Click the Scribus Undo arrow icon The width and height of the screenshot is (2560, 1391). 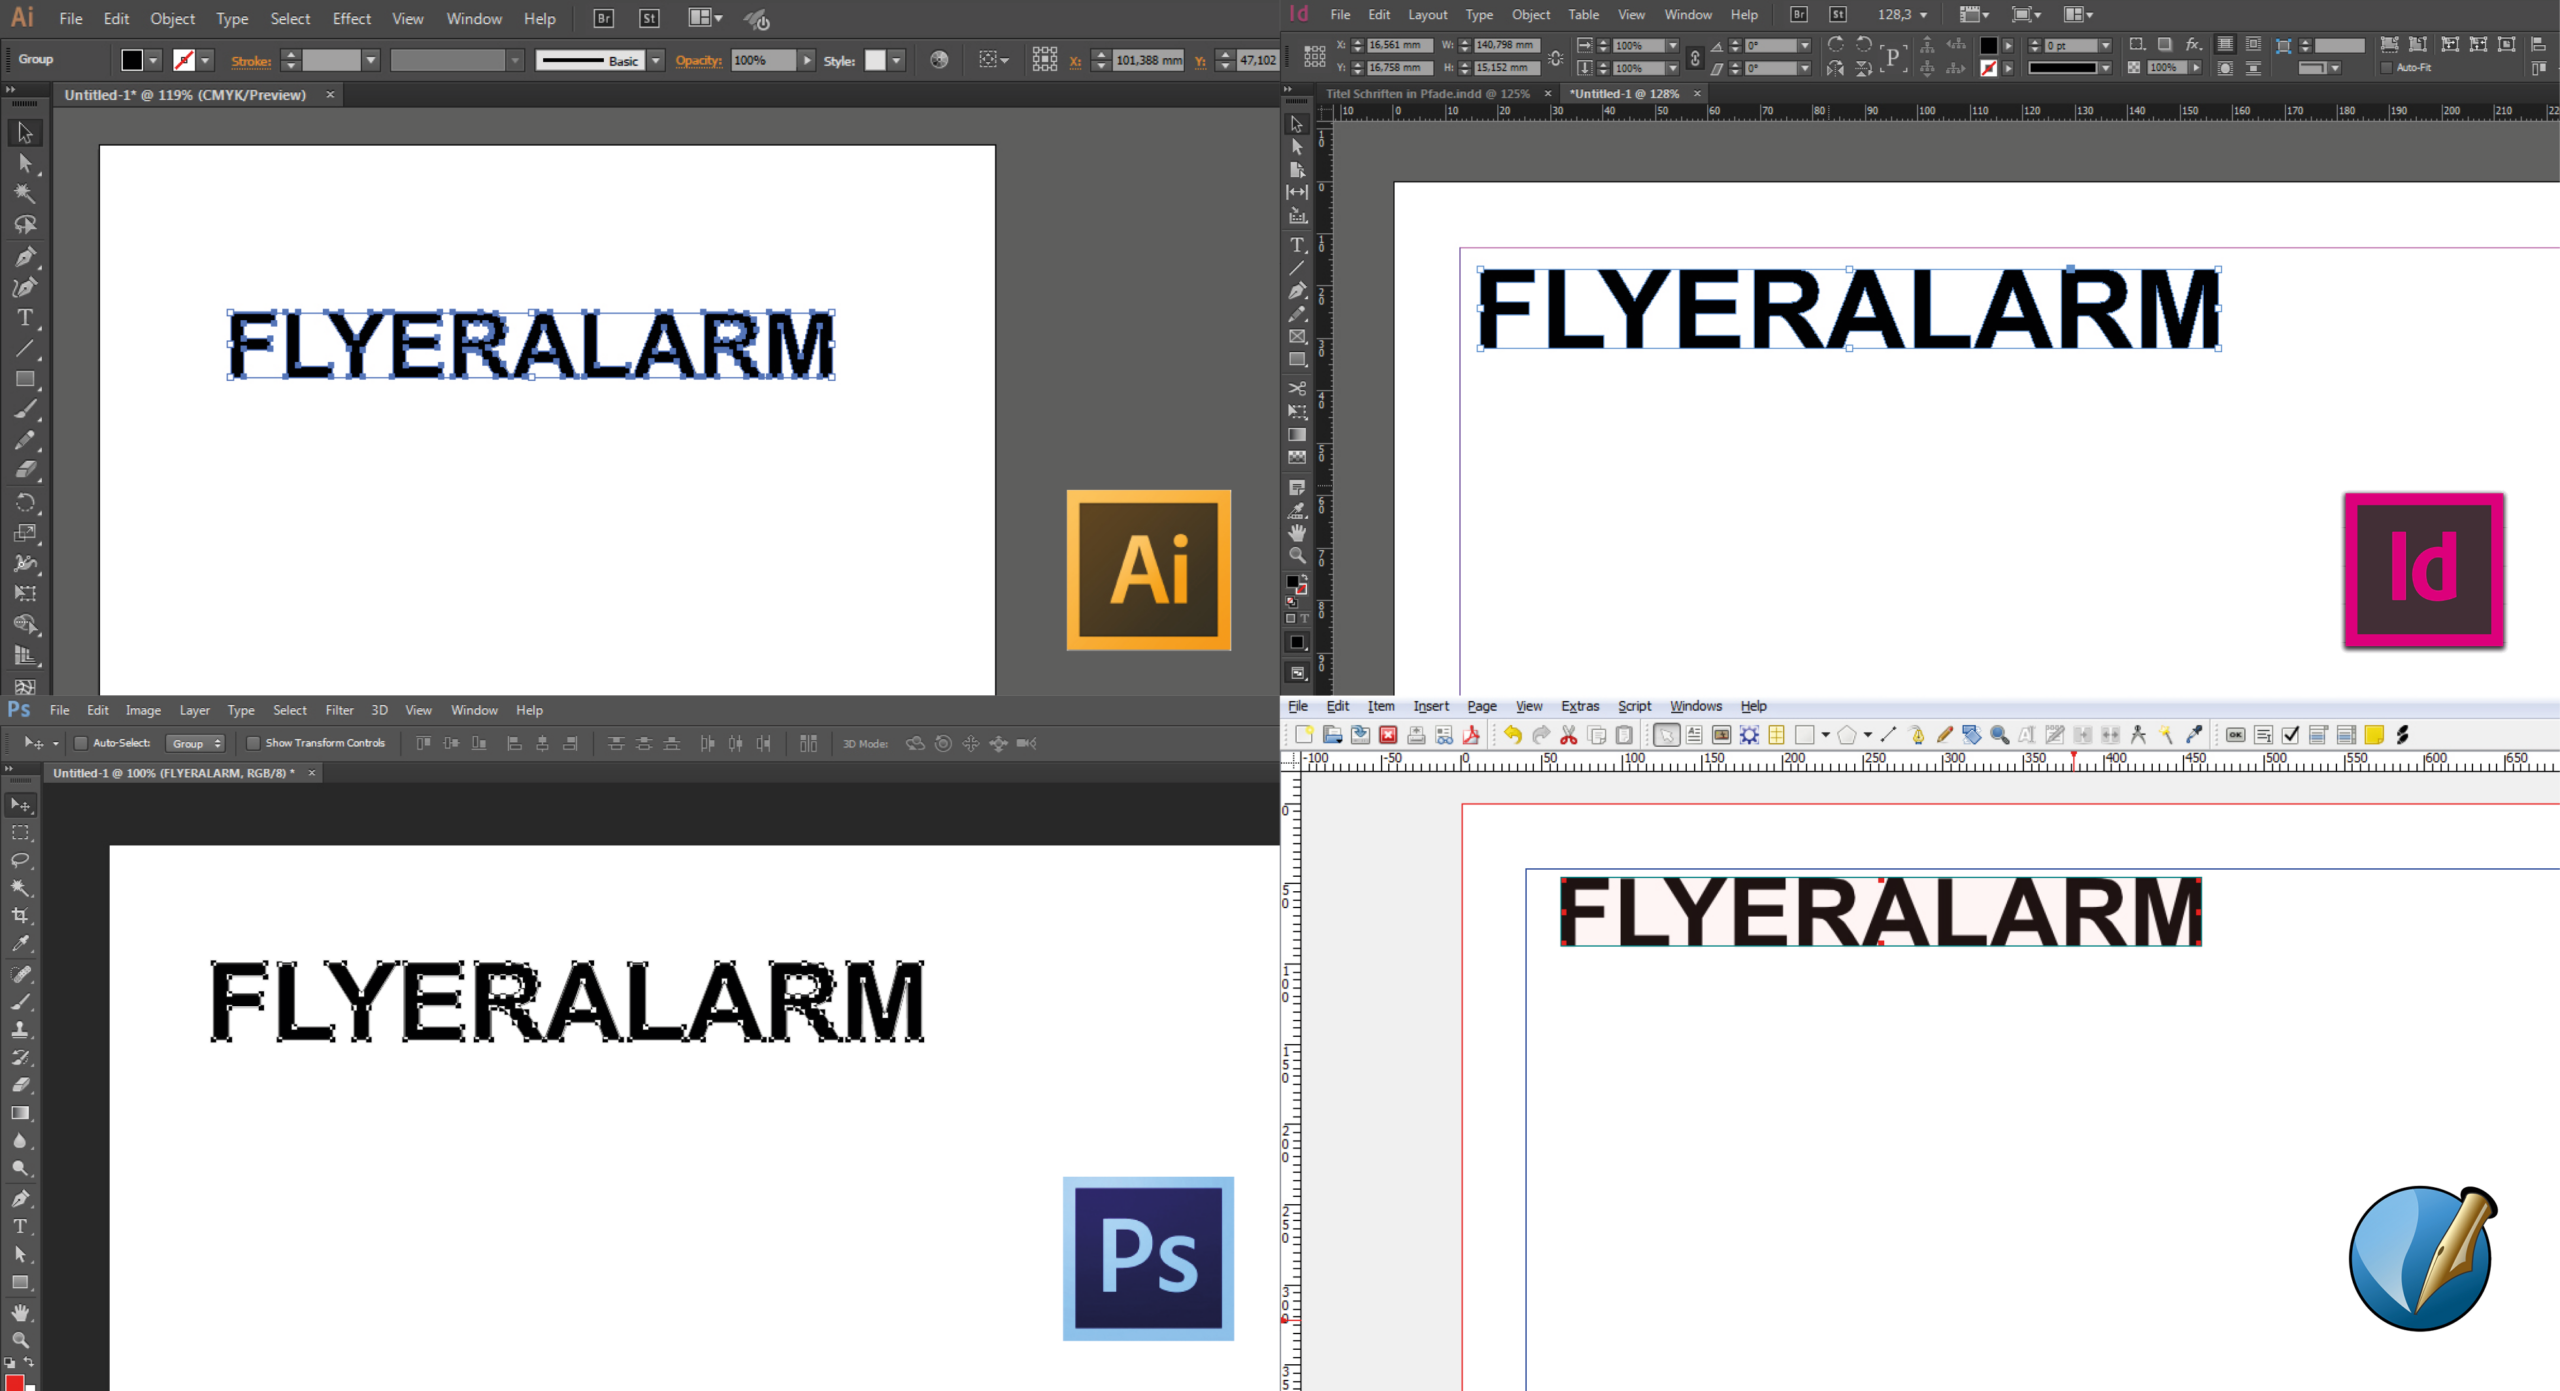point(1512,736)
